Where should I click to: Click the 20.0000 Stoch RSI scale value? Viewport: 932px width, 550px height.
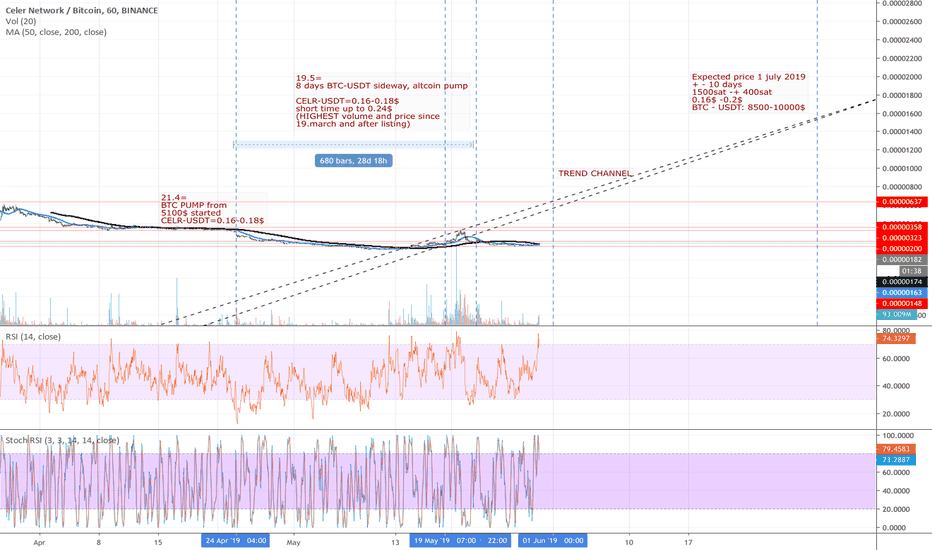tap(896, 510)
